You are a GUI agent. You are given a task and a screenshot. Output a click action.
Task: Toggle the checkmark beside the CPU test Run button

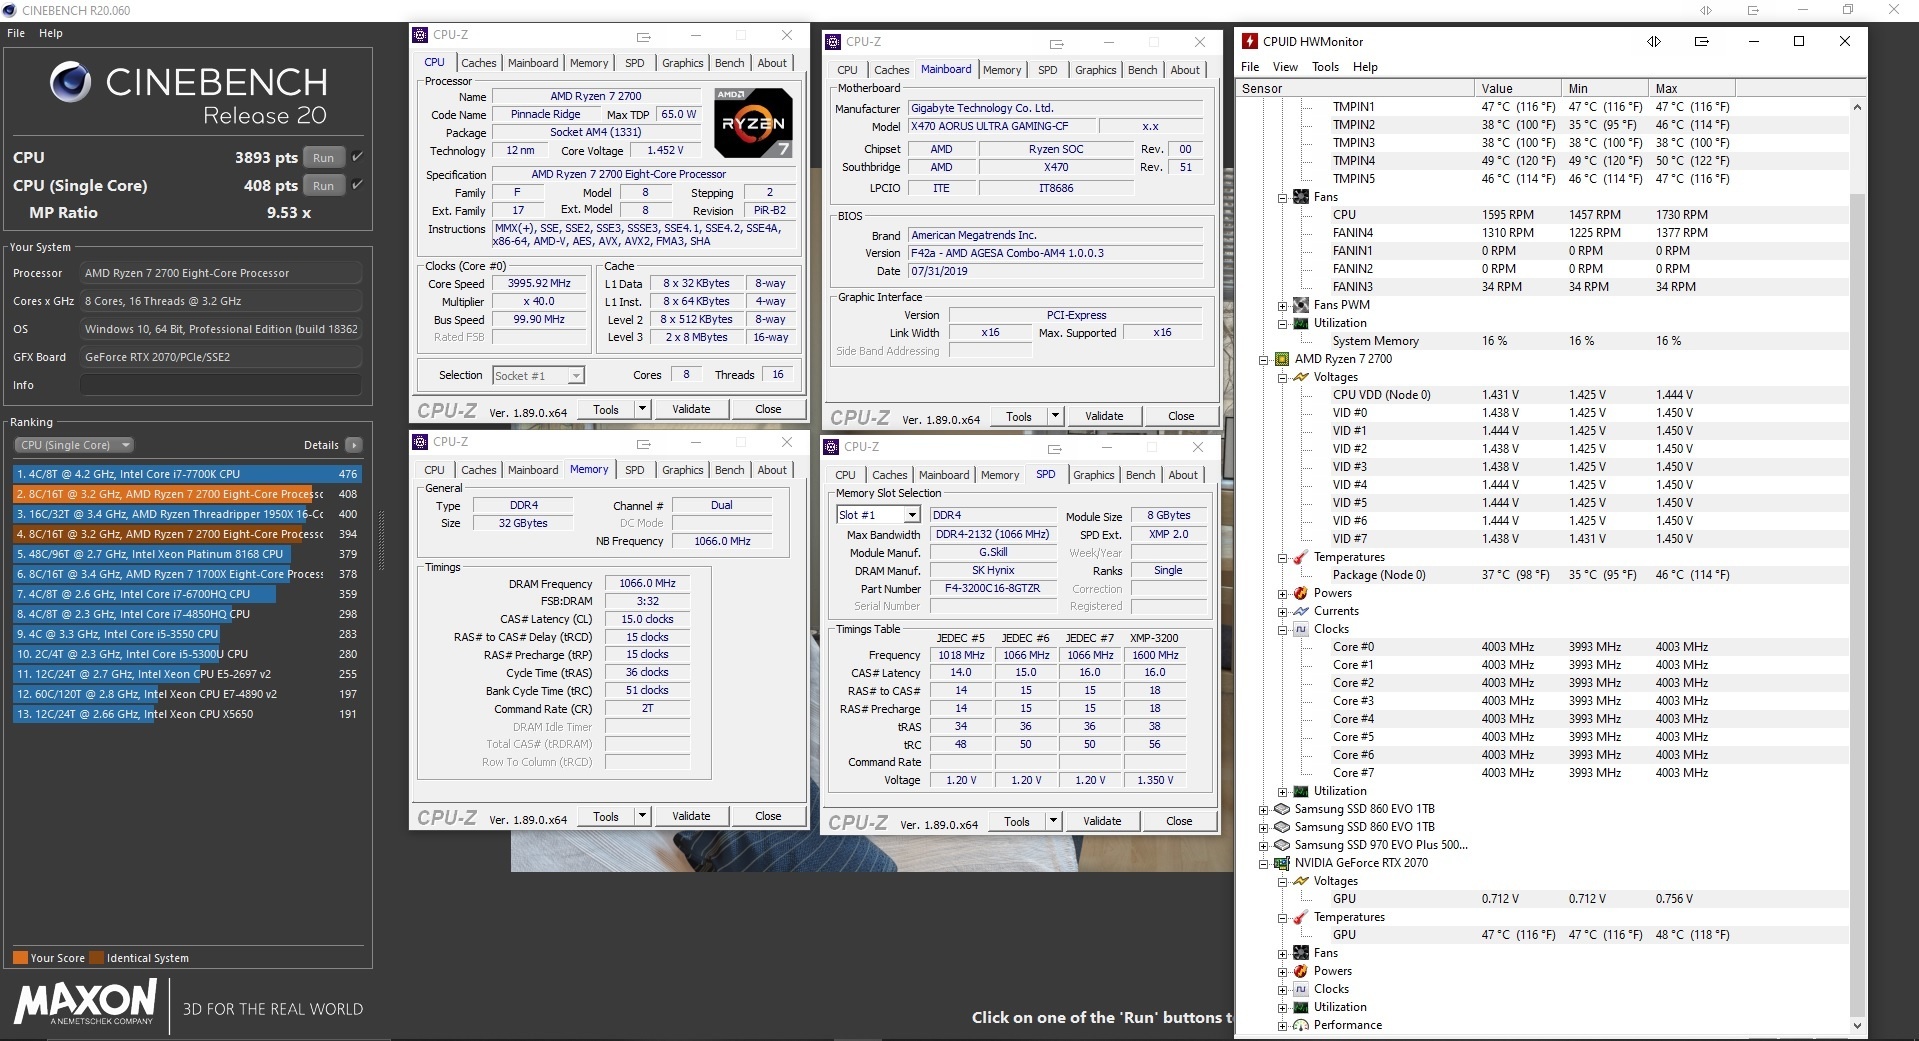pyautogui.click(x=357, y=157)
